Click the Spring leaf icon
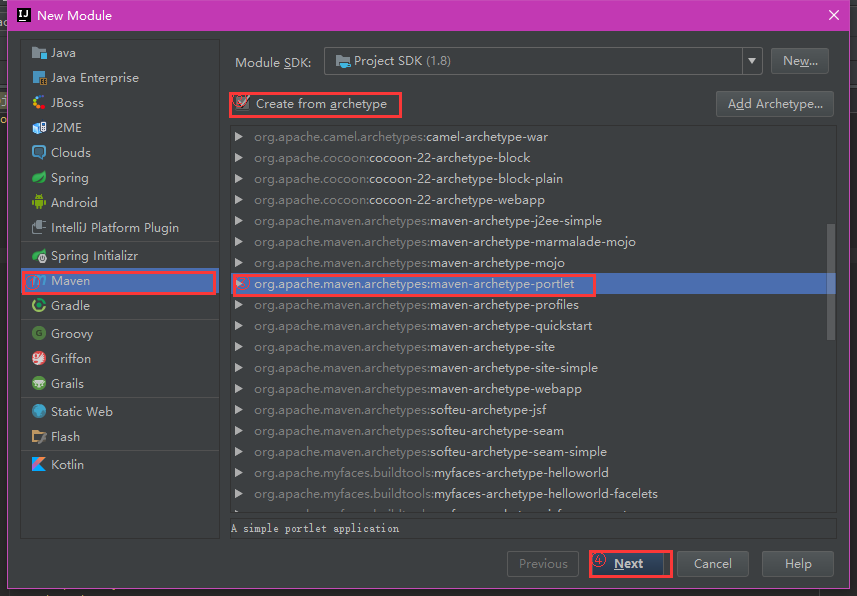857x596 pixels. 39,178
